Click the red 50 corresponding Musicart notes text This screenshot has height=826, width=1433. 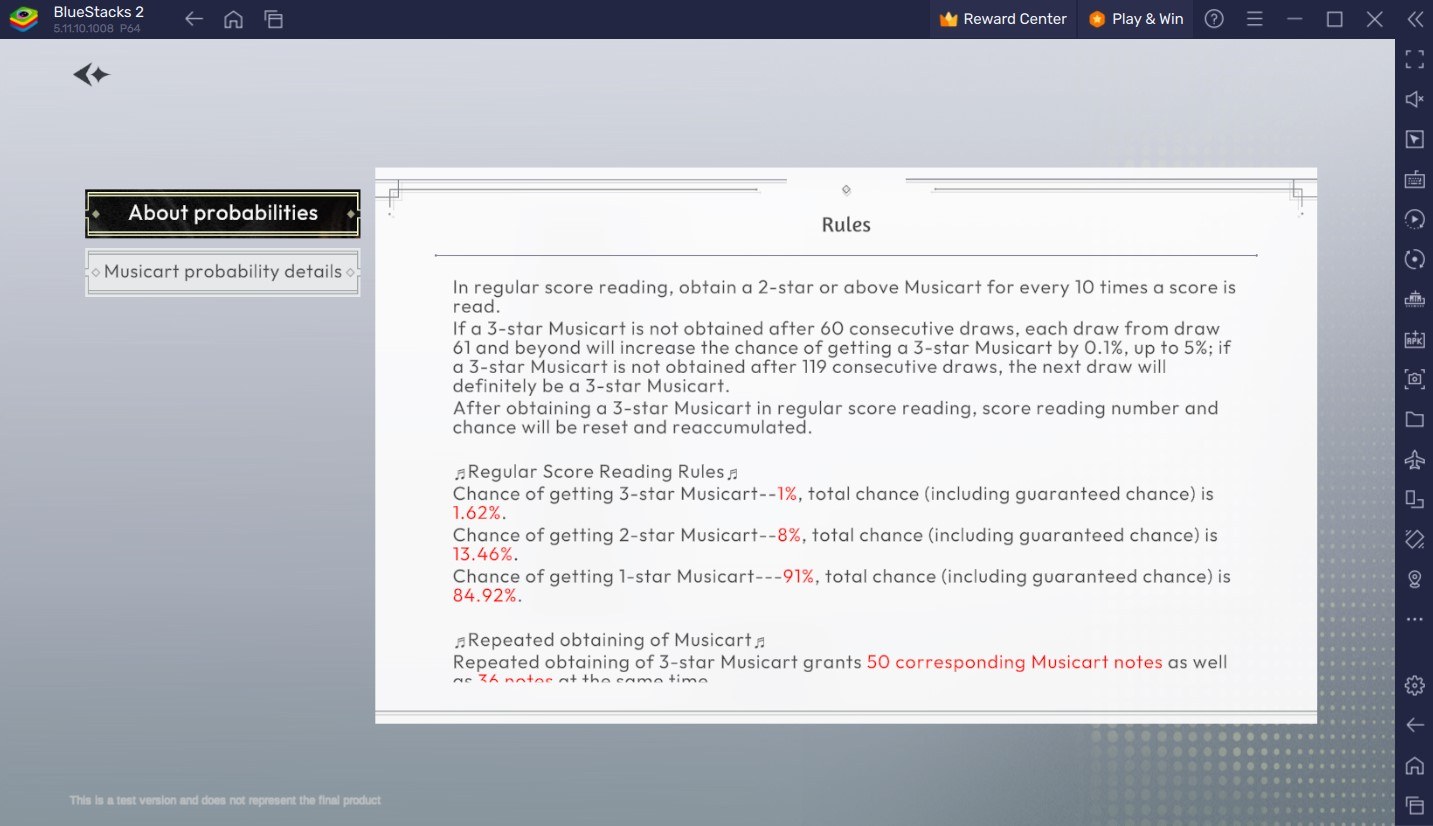(x=1014, y=662)
